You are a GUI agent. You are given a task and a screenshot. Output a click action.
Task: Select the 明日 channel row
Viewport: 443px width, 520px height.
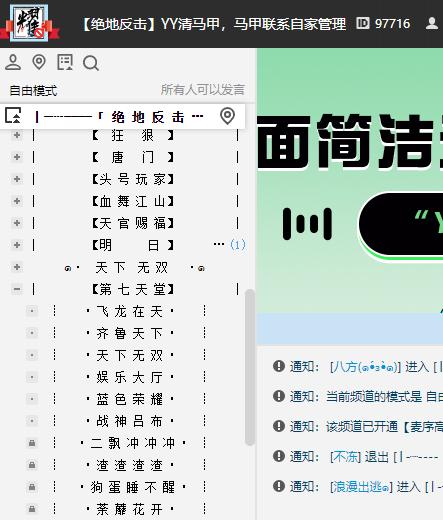coord(133,245)
